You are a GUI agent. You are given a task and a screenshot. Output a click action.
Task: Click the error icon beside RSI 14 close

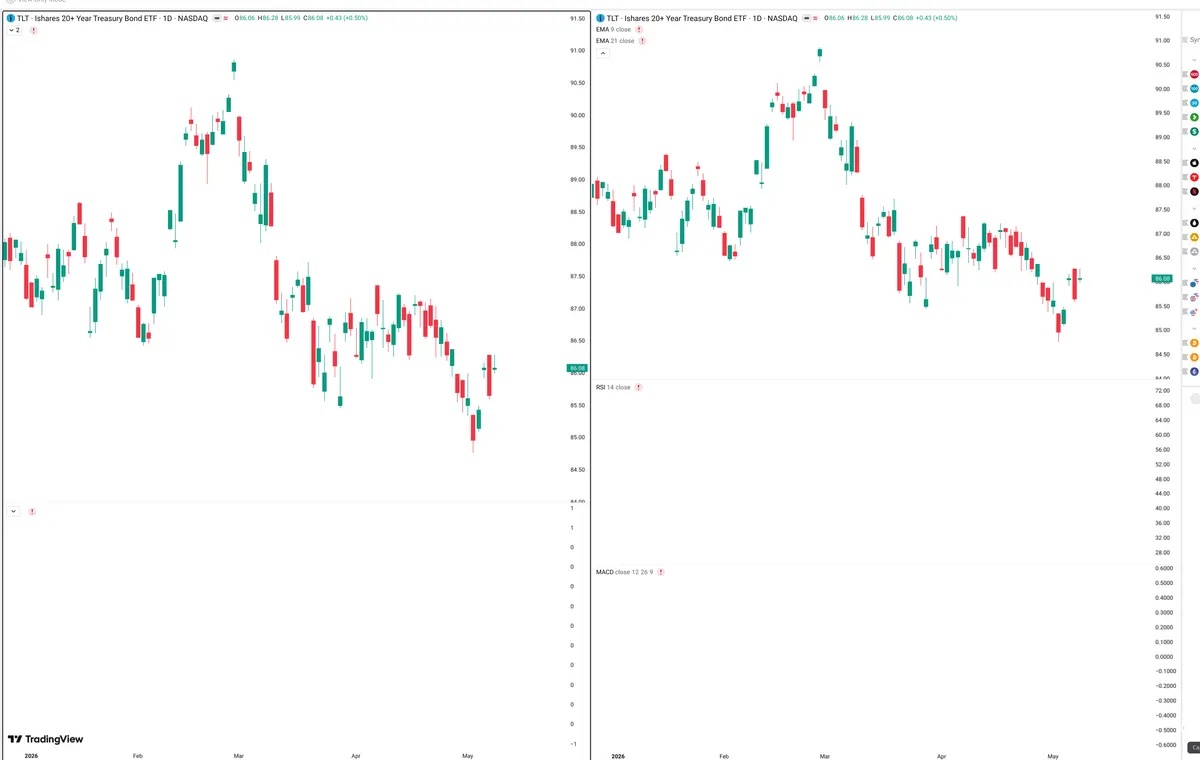[x=639, y=387]
